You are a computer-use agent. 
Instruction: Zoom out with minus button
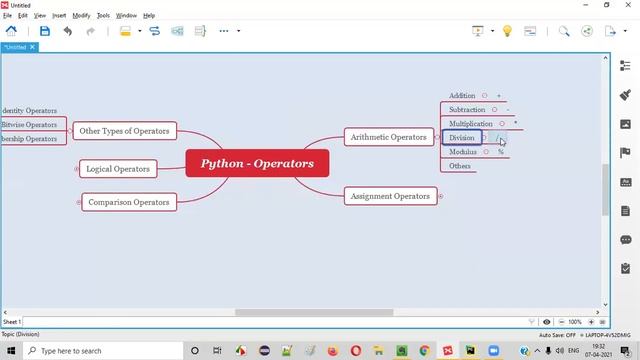point(561,322)
